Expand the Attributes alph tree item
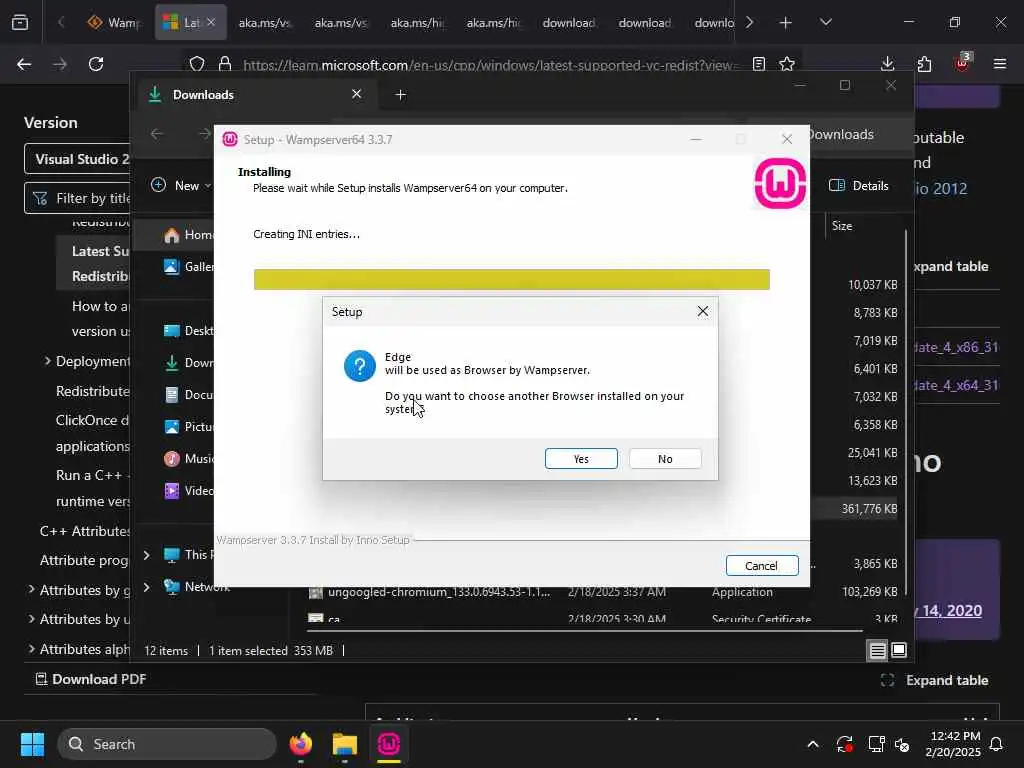Image resolution: width=1024 pixels, height=768 pixels. [x=31, y=648]
